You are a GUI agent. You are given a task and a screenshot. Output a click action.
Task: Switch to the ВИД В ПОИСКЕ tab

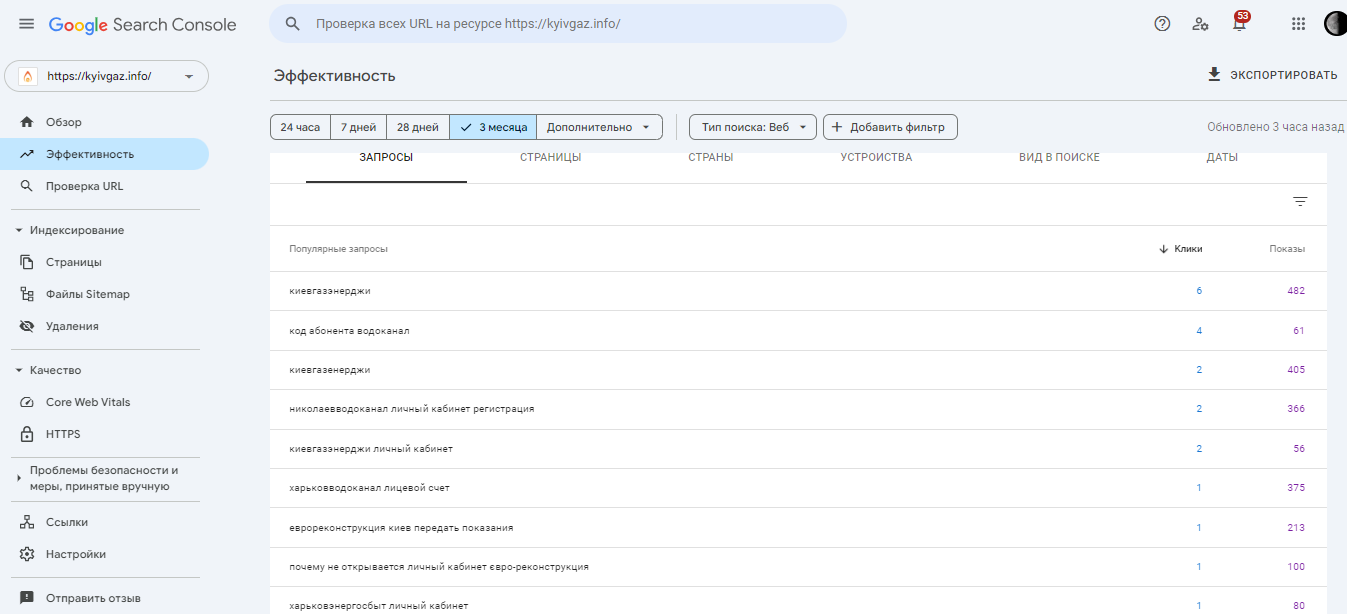tap(1059, 158)
